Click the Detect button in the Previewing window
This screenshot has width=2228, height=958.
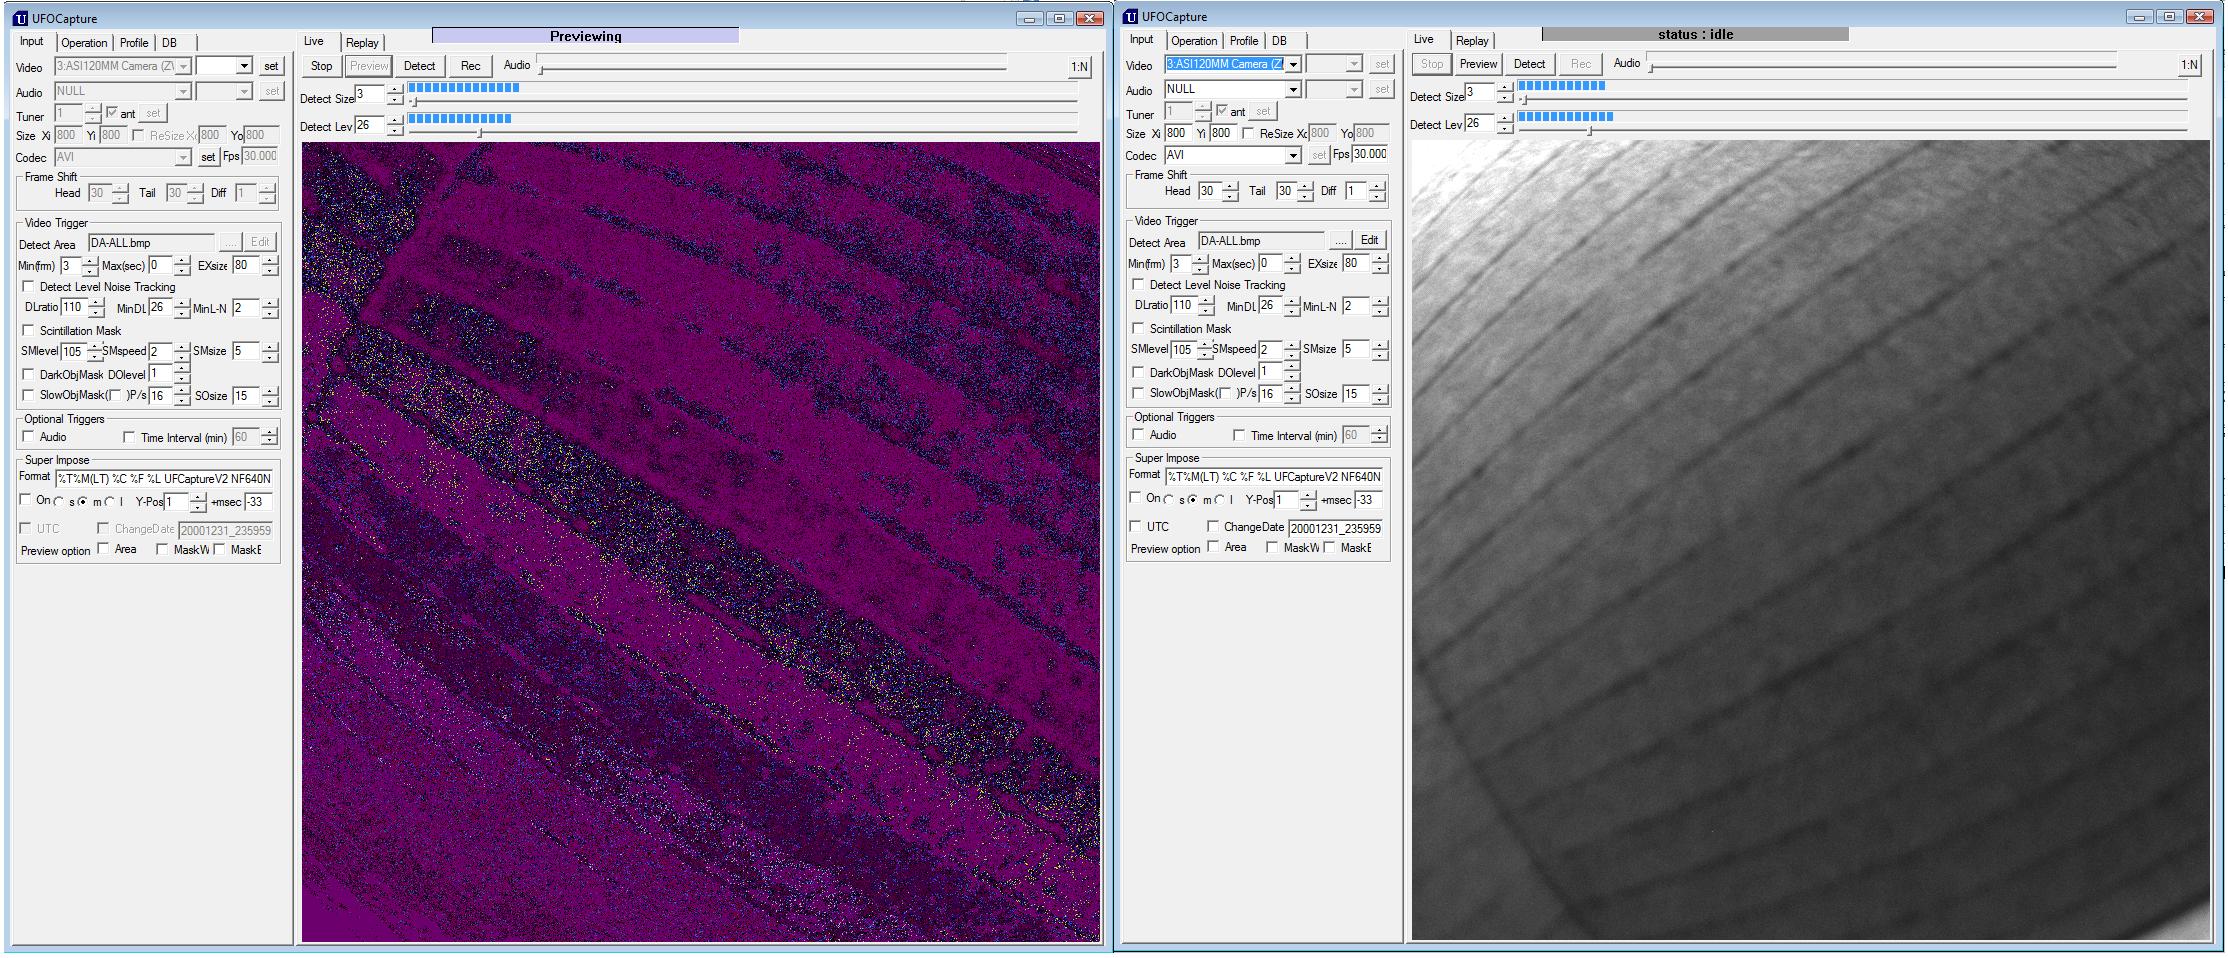pos(419,66)
